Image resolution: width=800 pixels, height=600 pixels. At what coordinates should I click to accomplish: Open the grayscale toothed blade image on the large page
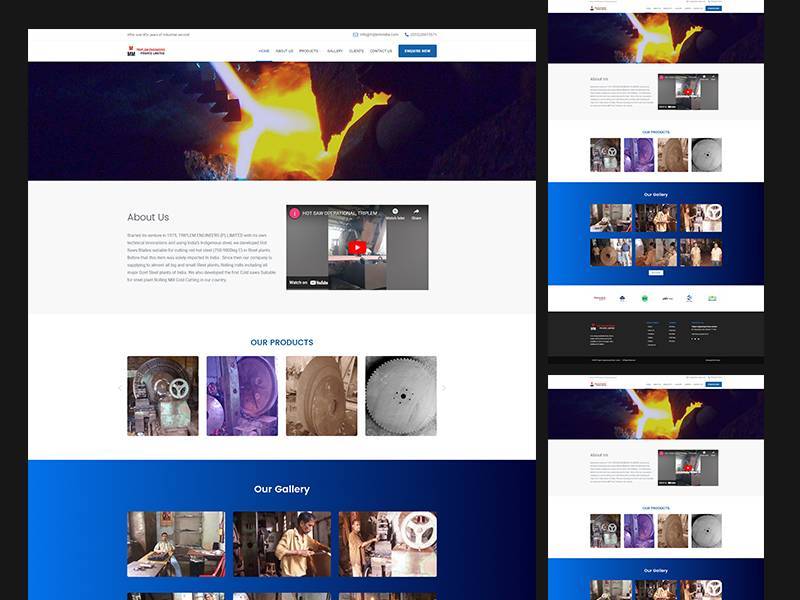[x=401, y=396]
